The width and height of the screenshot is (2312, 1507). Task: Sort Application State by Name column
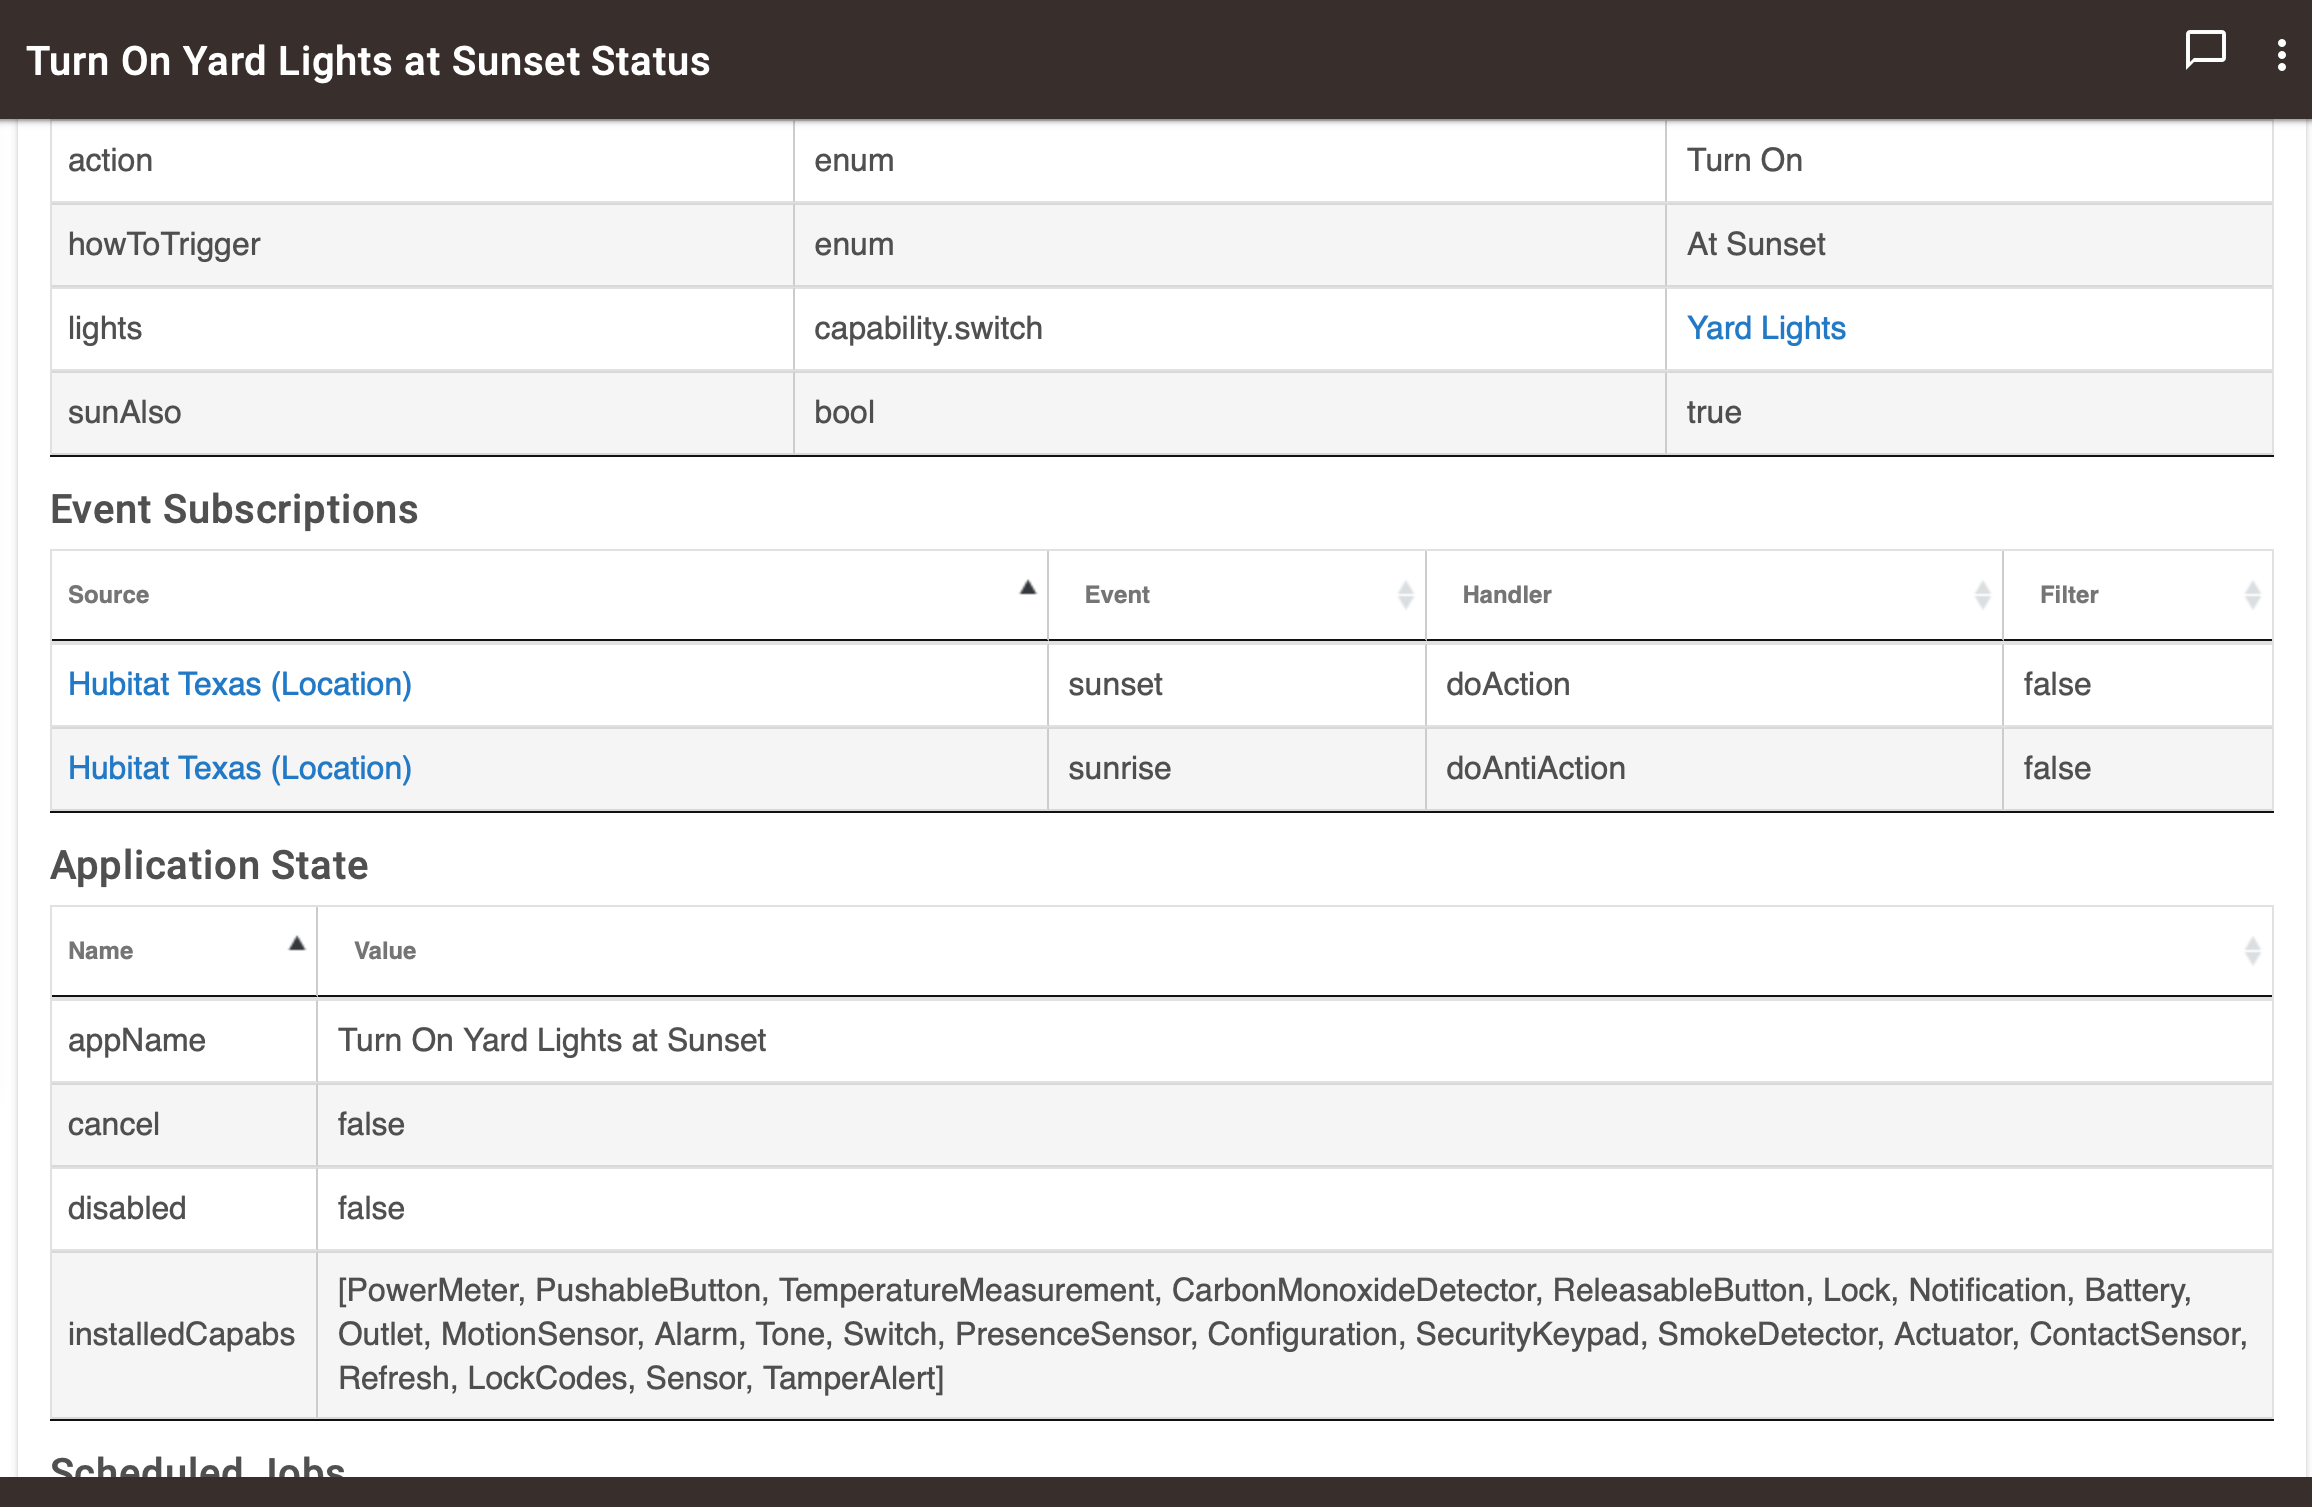tap(184, 951)
